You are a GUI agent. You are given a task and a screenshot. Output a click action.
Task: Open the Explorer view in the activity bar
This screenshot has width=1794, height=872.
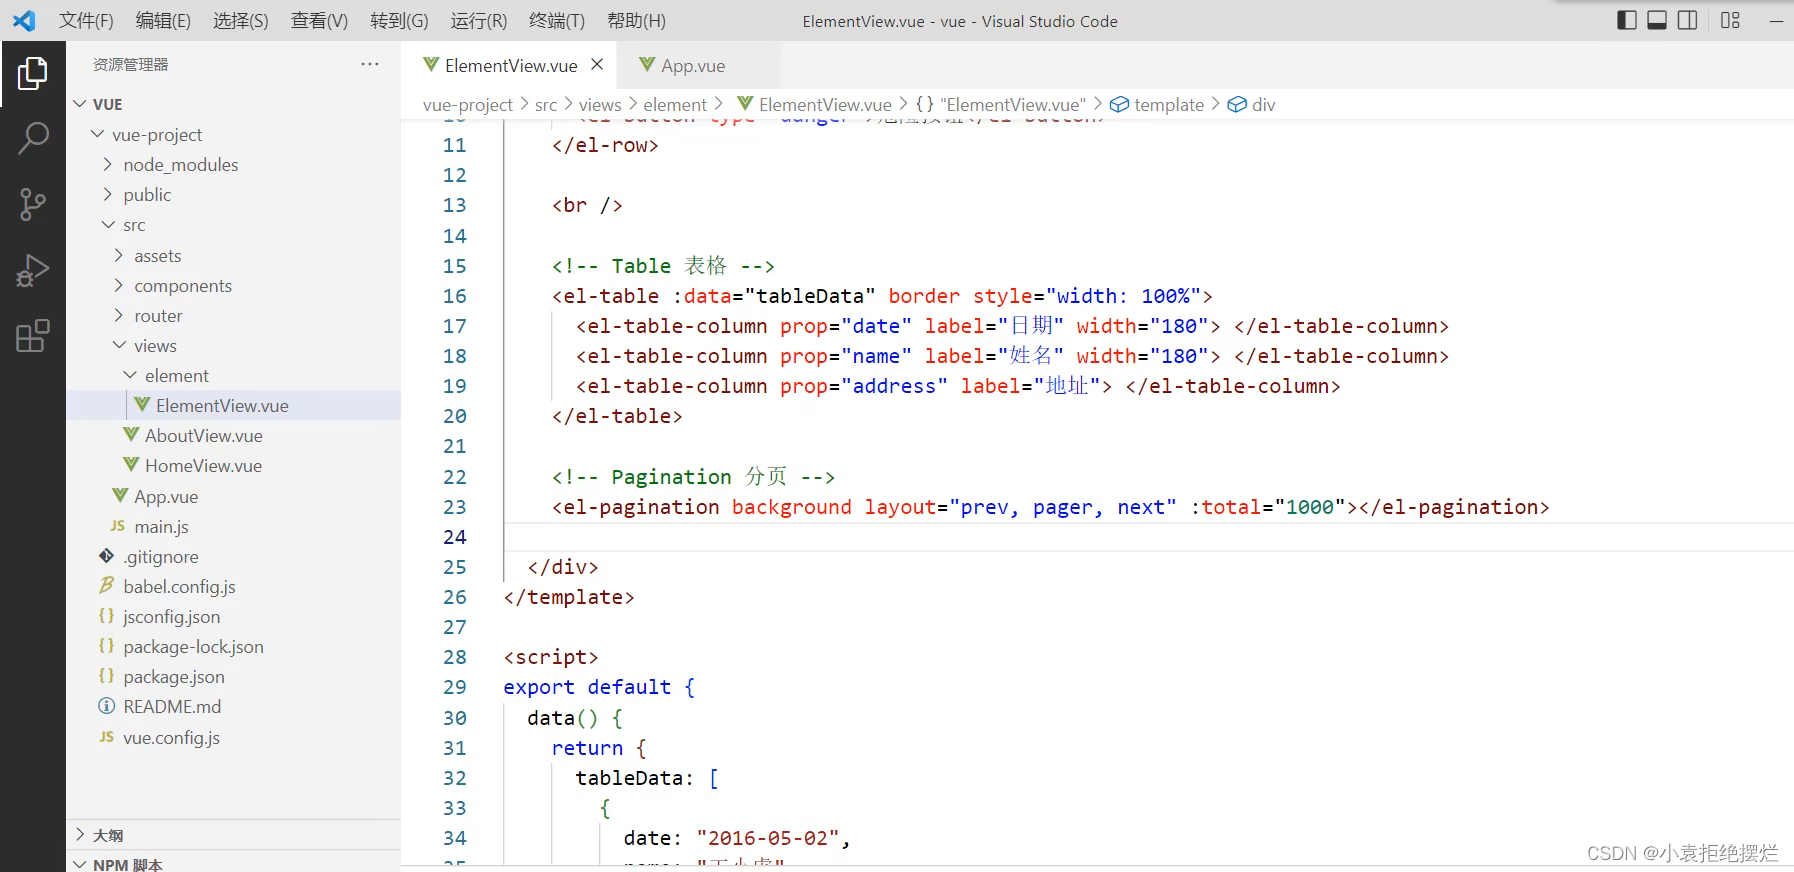(x=32, y=73)
